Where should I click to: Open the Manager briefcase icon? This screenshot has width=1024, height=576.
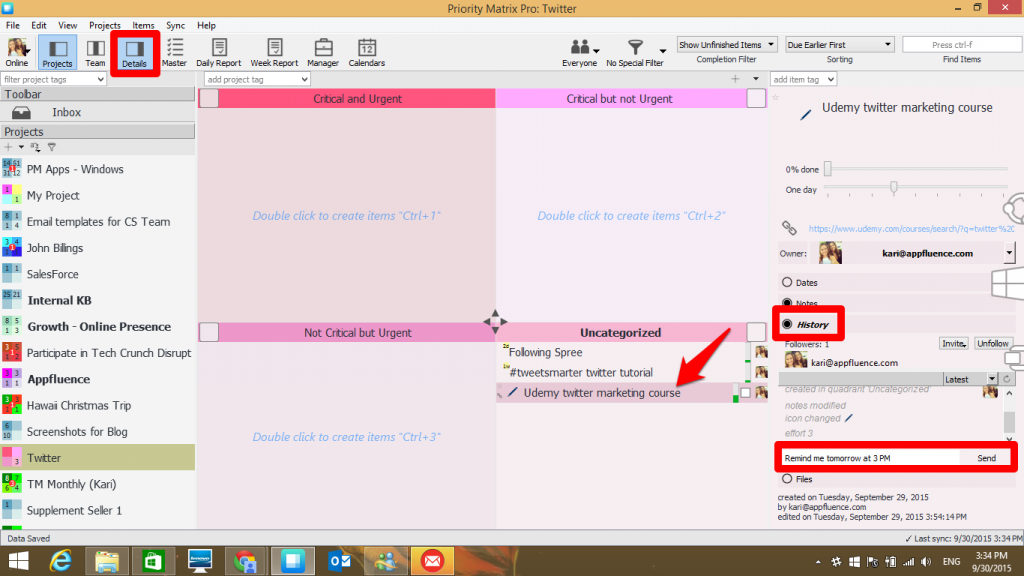click(x=323, y=48)
